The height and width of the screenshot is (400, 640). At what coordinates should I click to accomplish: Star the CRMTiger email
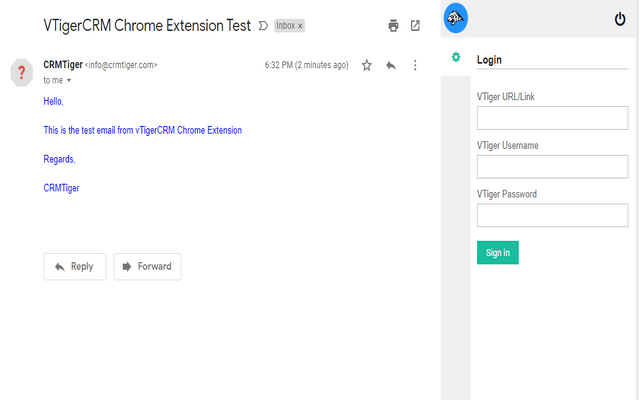click(367, 65)
